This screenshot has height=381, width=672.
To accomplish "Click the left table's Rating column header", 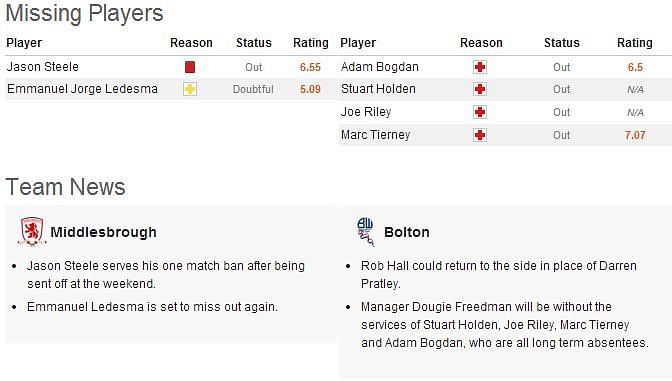I will click(311, 43).
